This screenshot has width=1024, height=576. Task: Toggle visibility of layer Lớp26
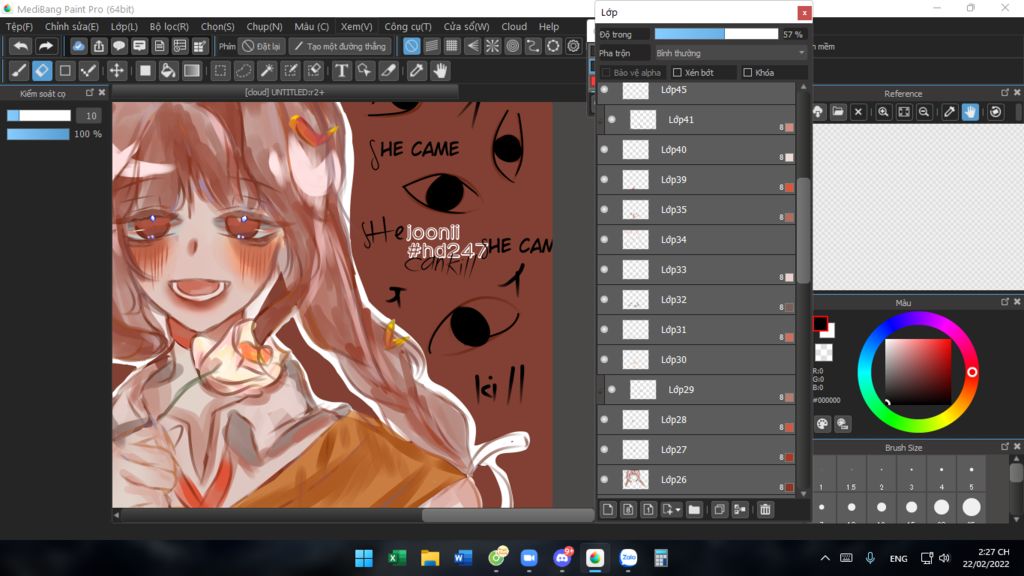point(604,479)
